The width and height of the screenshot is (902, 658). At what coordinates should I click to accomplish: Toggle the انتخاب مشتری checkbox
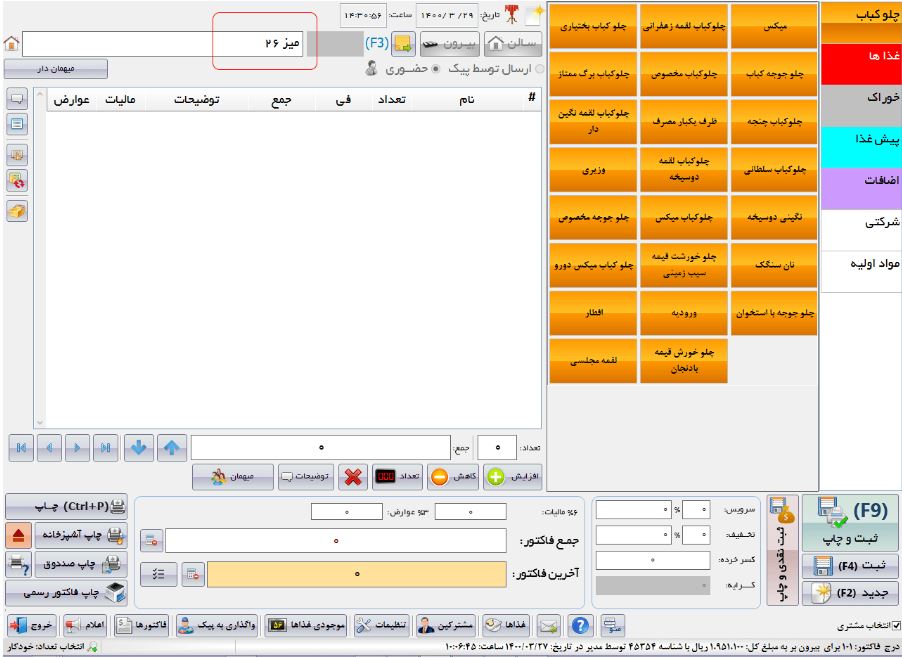click(x=896, y=626)
